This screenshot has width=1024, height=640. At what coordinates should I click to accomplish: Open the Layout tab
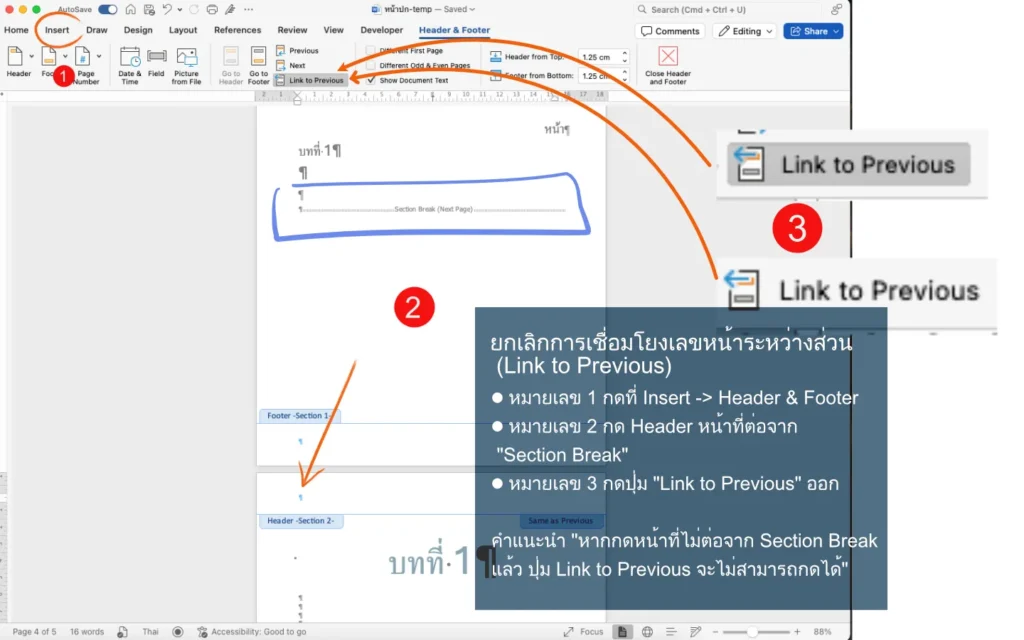[183, 30]
